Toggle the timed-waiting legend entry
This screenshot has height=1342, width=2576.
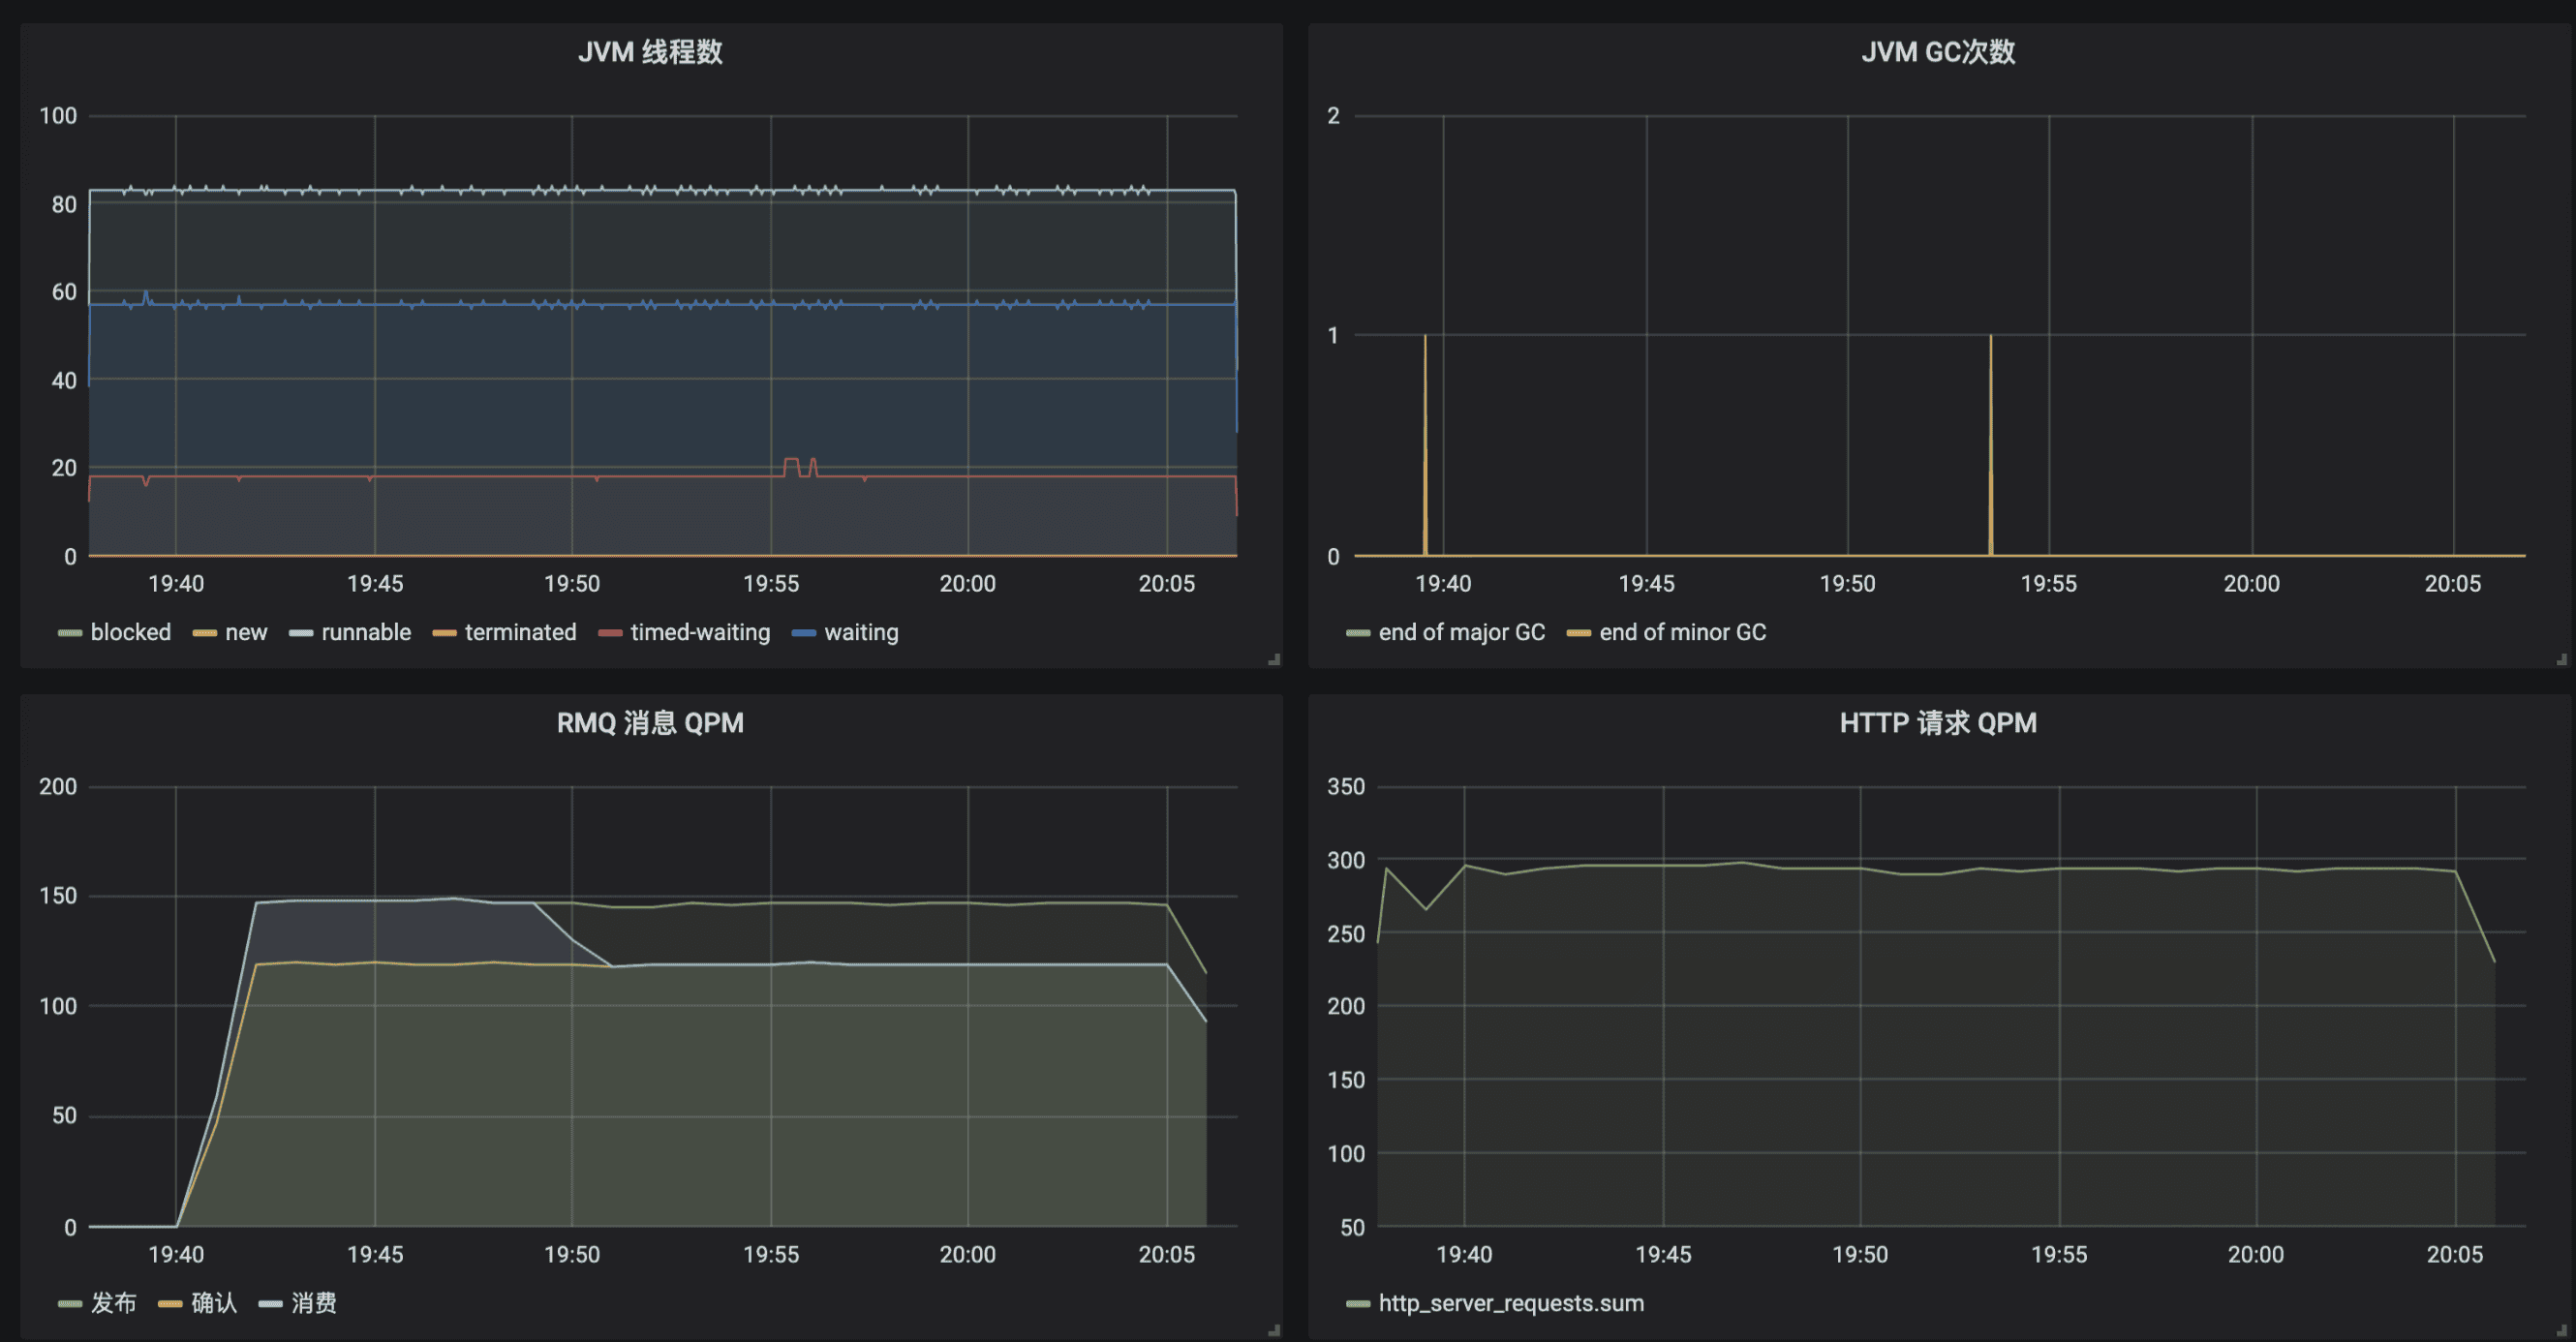(x=699, y=632)
